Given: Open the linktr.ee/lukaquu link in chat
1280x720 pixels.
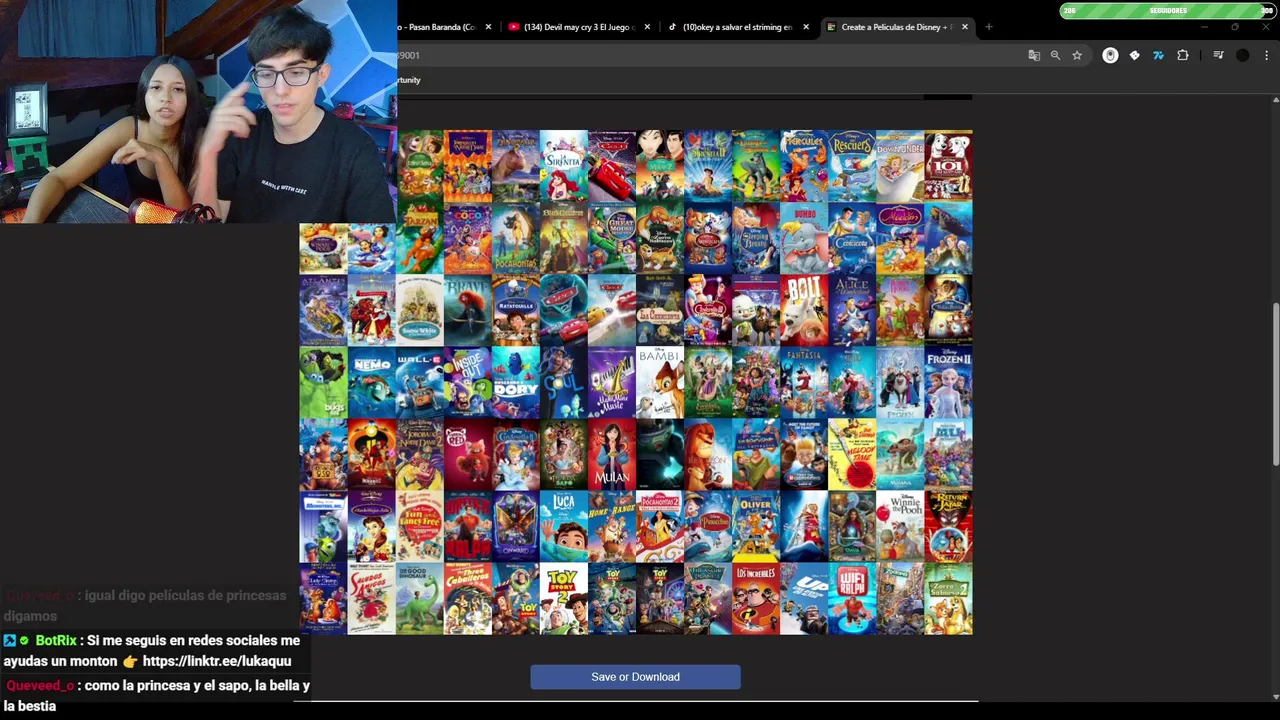Looking at the screenshot, I should (217, 661).
